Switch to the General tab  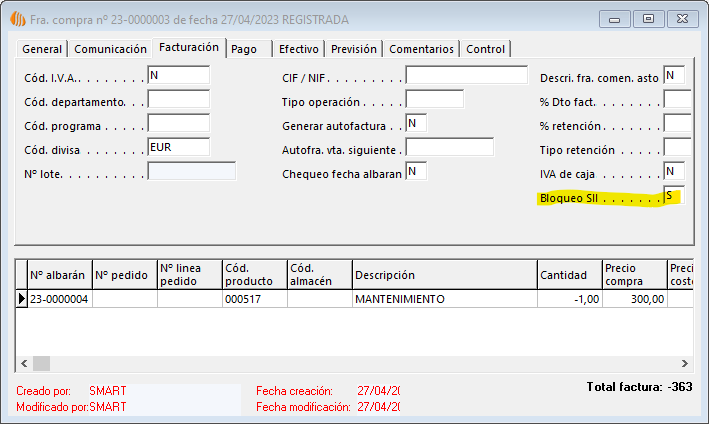[42, 49]
